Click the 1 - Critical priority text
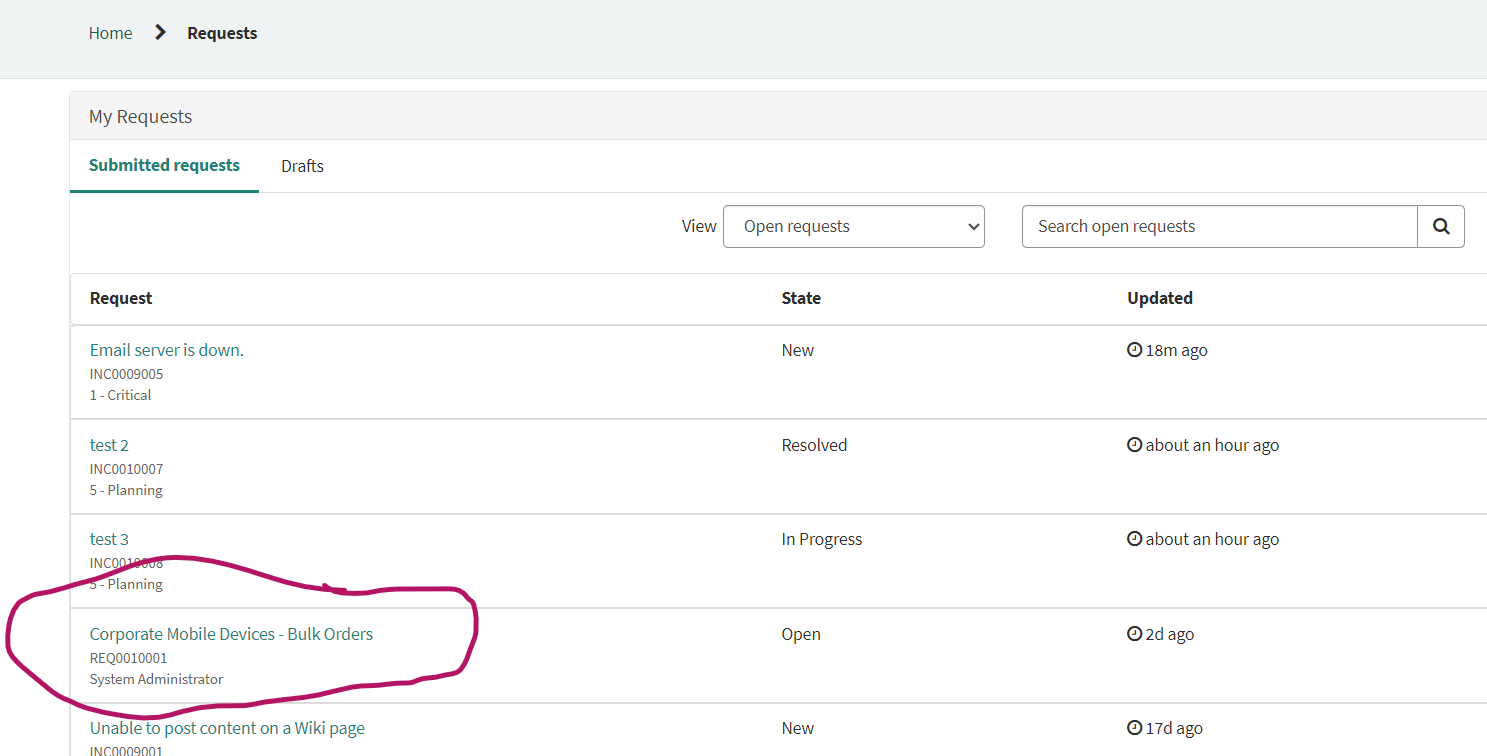The height and width of the screenshot is (756, 1487). 120,395
